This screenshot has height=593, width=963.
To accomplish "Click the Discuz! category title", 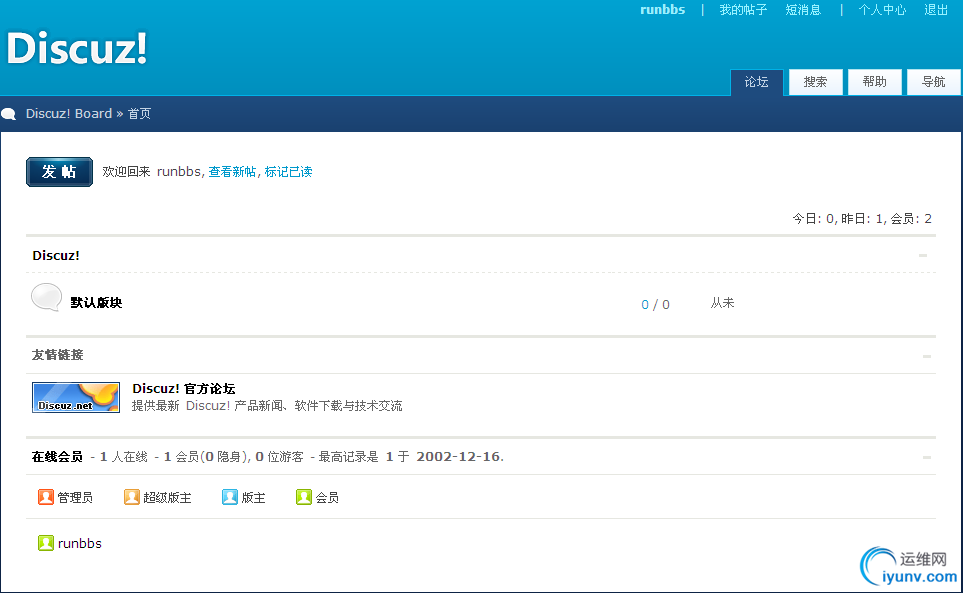I will 56,255.
